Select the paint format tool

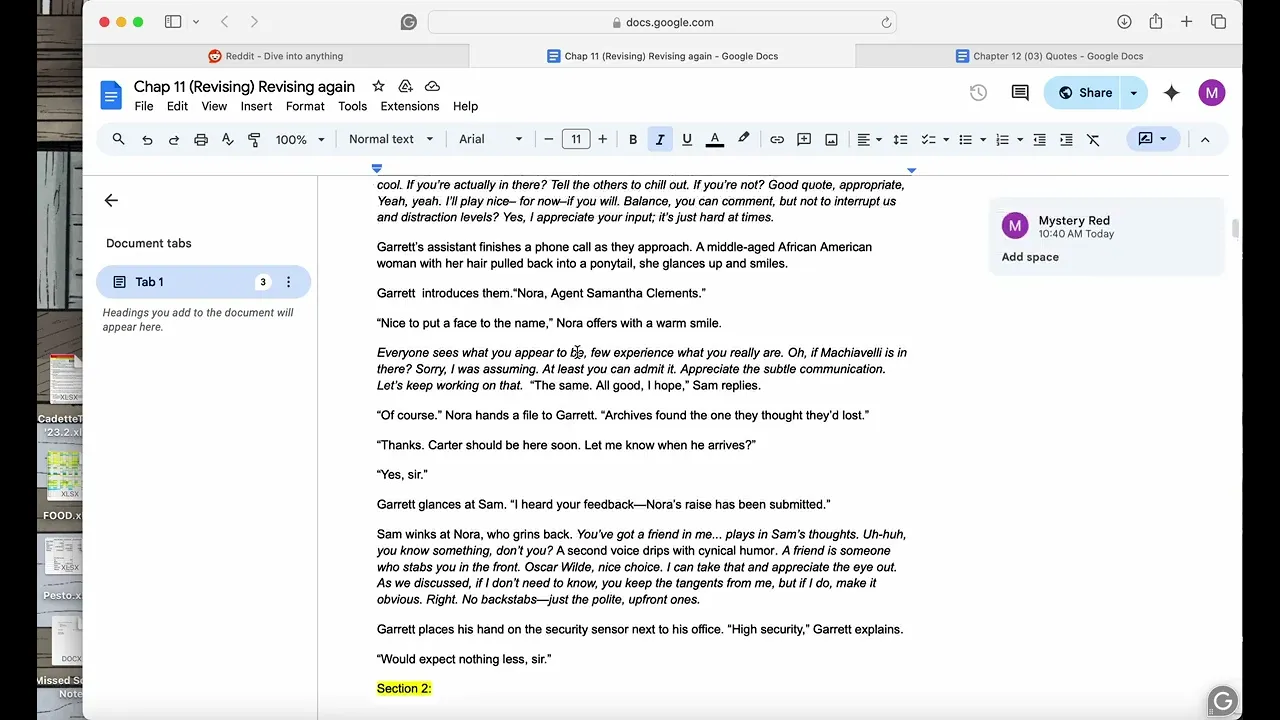254,140
